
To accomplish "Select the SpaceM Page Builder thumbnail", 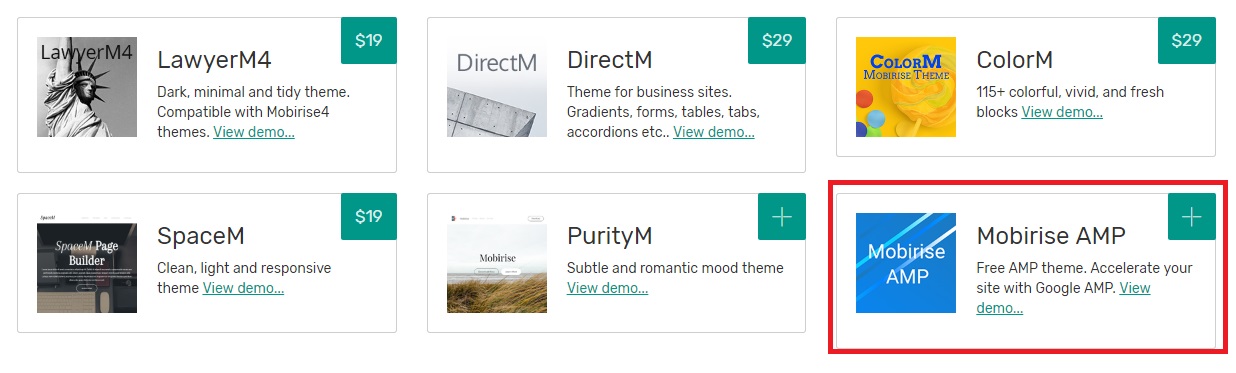I will [x=87, y=263].
